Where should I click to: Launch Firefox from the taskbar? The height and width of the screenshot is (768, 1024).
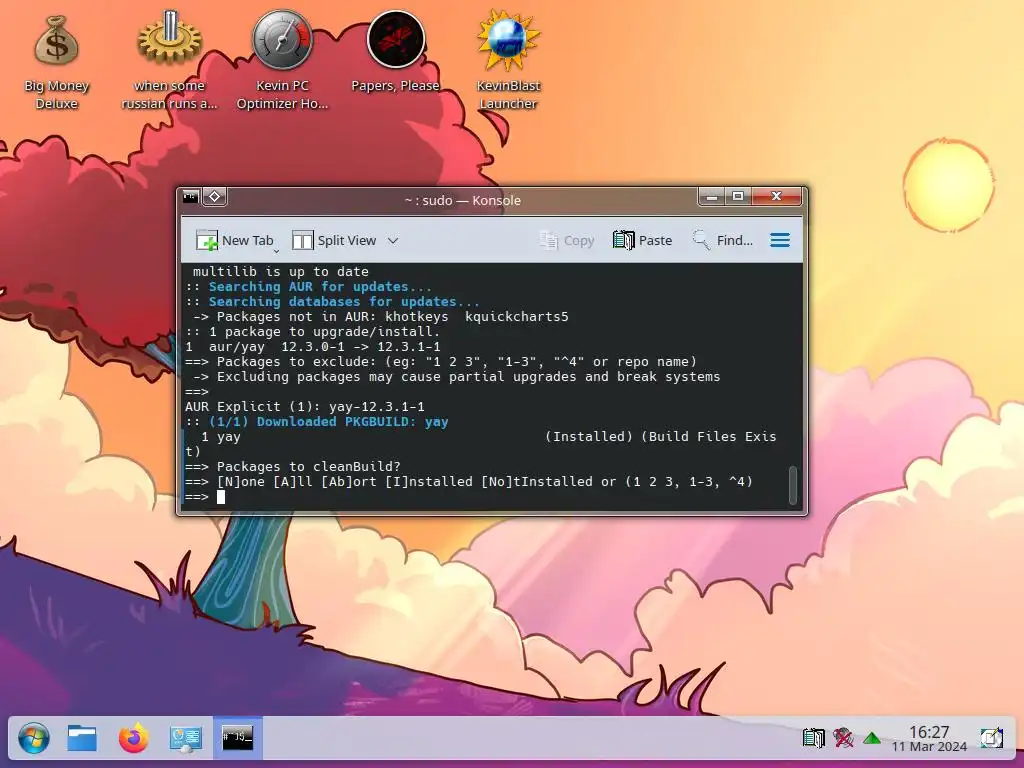coord(134,739)
